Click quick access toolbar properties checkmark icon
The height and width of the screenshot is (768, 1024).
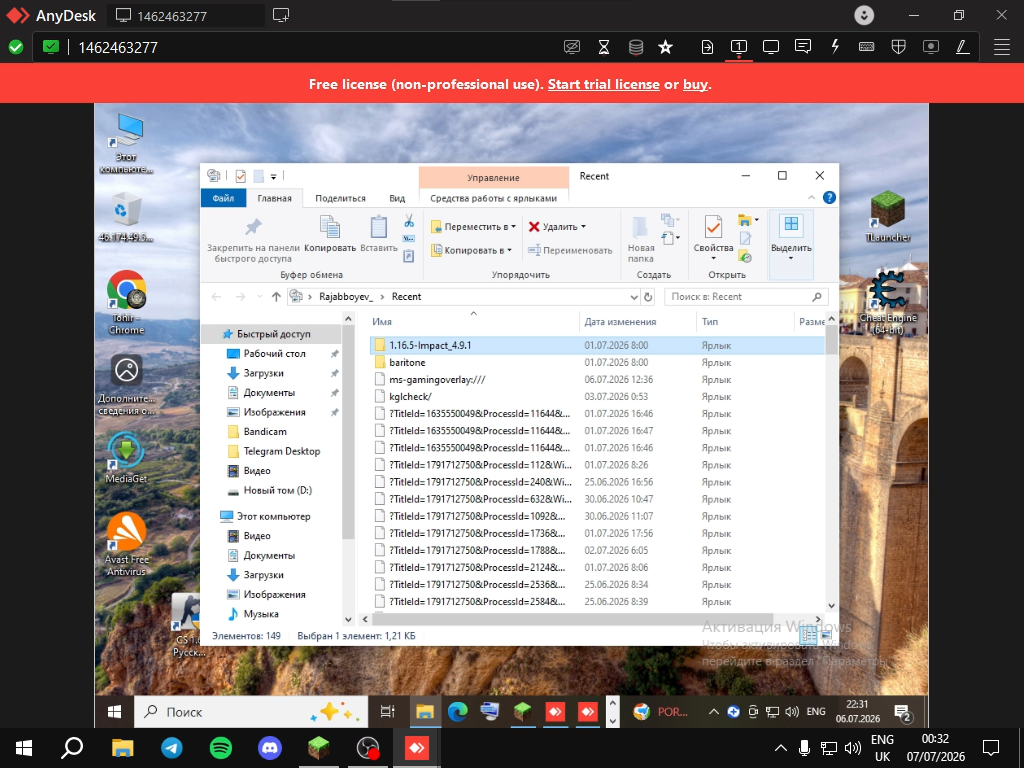(x=240, y=176)
